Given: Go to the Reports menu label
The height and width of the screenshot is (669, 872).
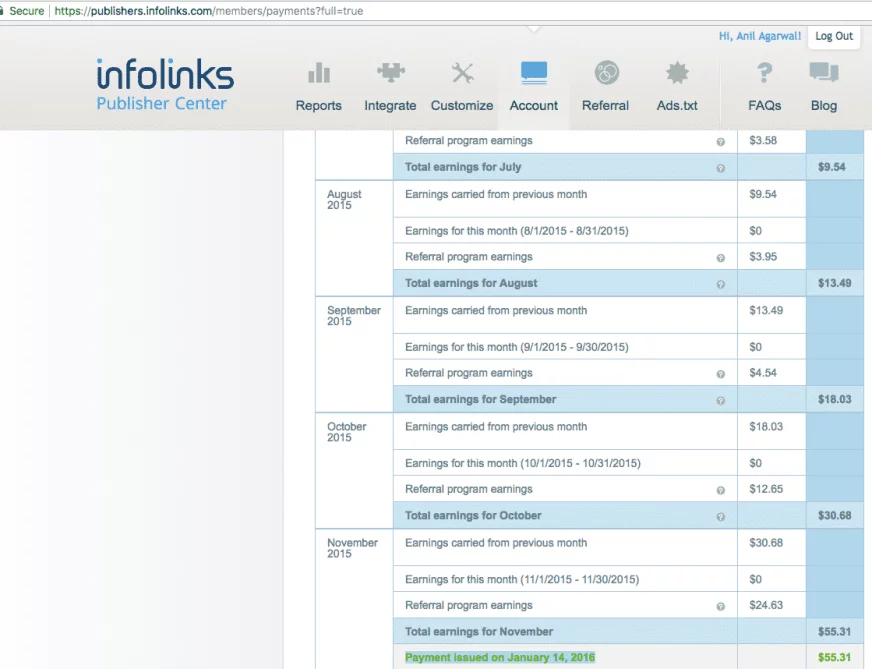Looking at the screenshot, I should pyautogui.click(x=319, y=106).
